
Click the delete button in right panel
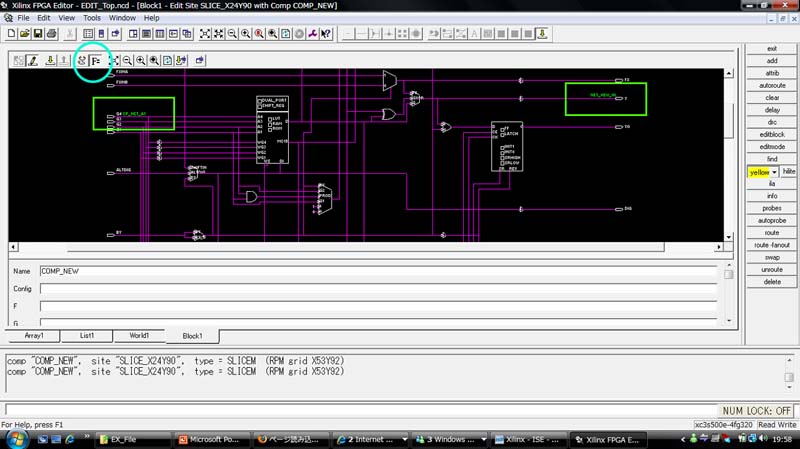772,282
